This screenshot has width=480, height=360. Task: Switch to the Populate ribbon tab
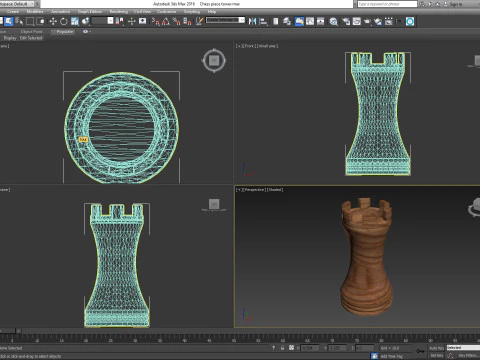[64, 32]
